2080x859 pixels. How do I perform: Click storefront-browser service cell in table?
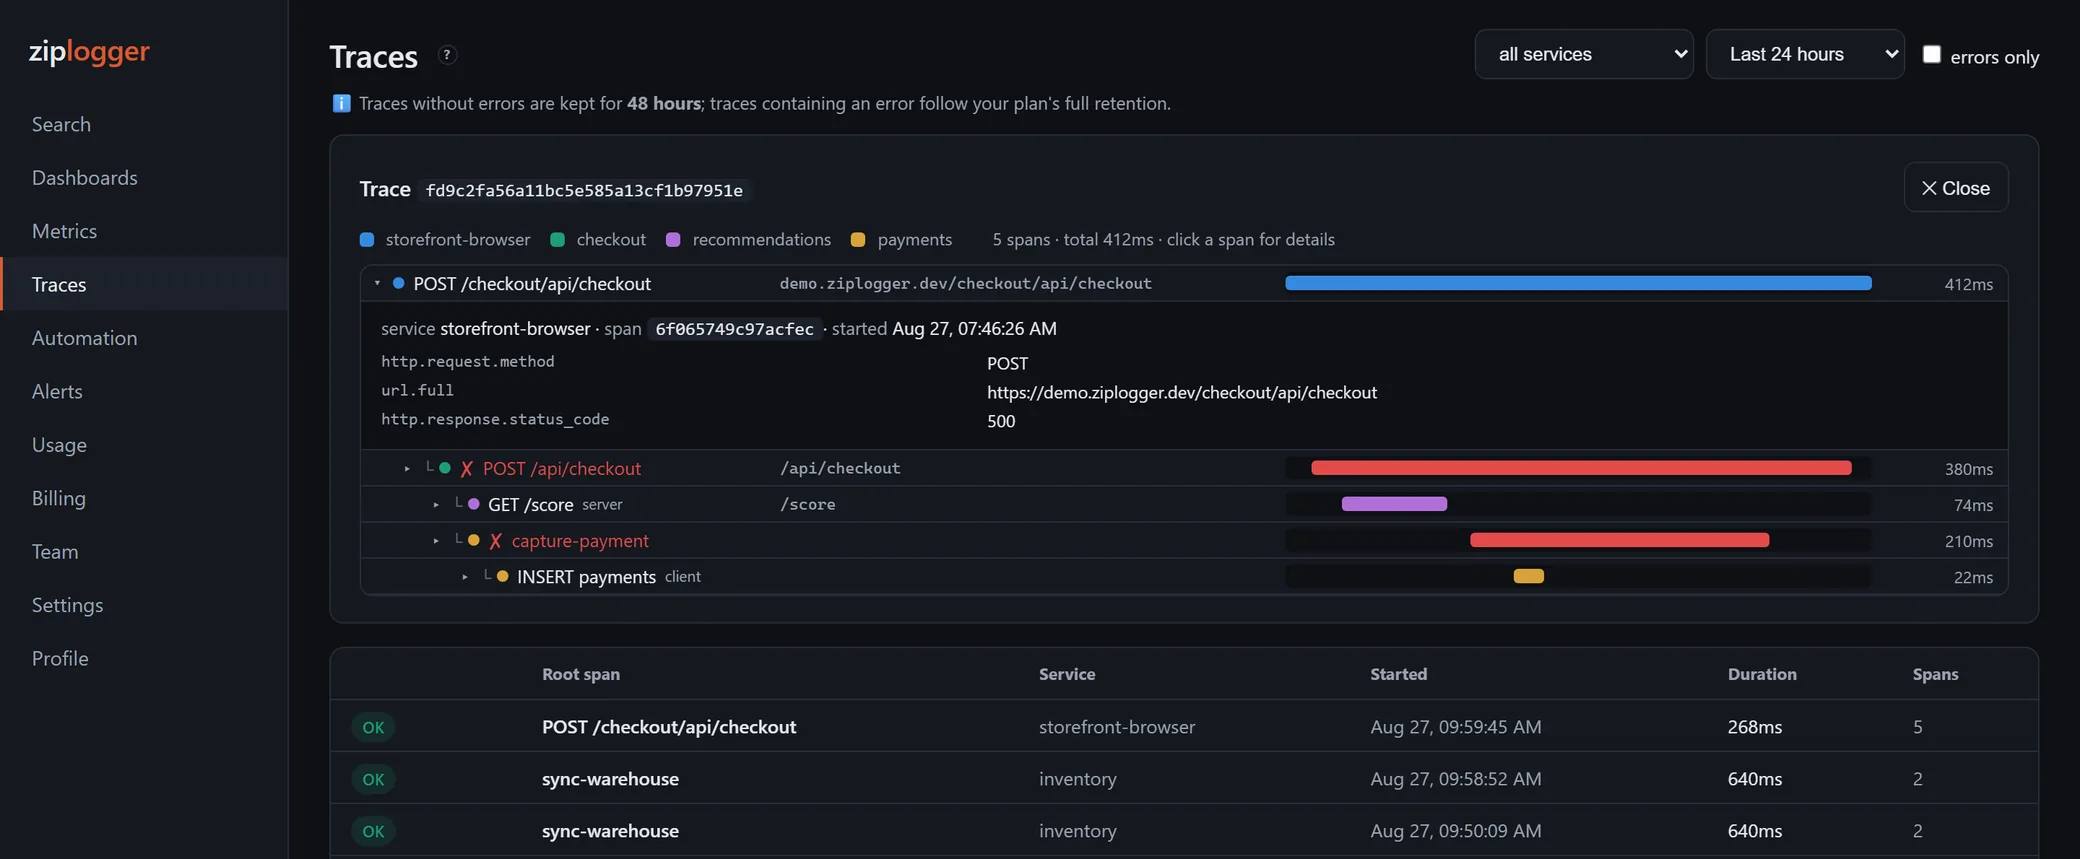pyautogui.click(x=1117, y=727)
